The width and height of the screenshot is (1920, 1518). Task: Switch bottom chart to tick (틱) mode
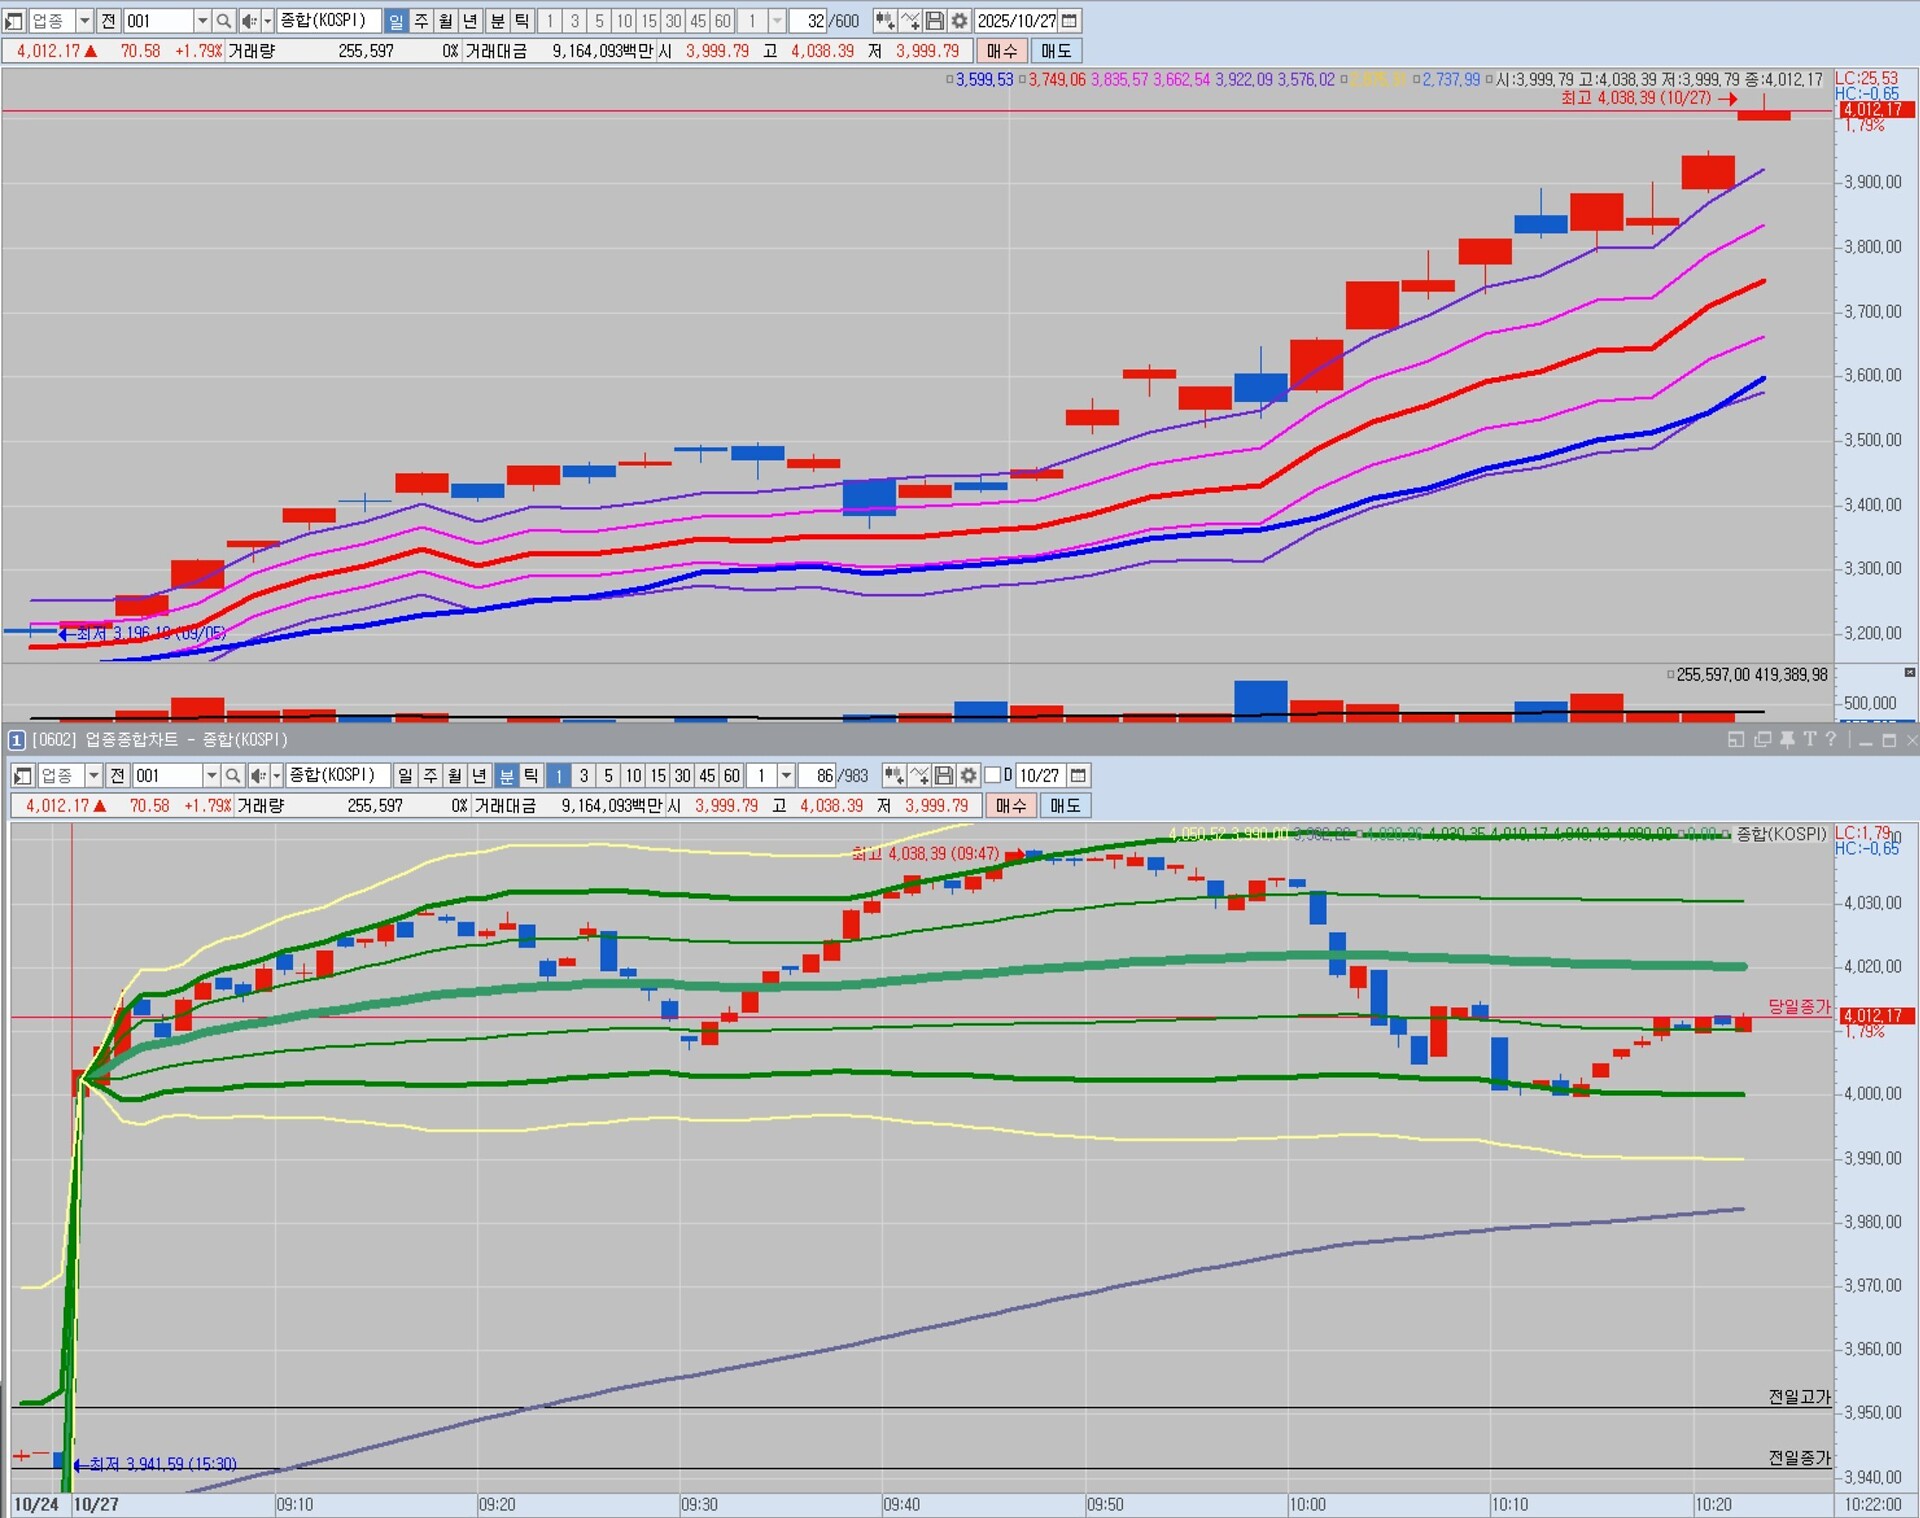tap(531, 776)
